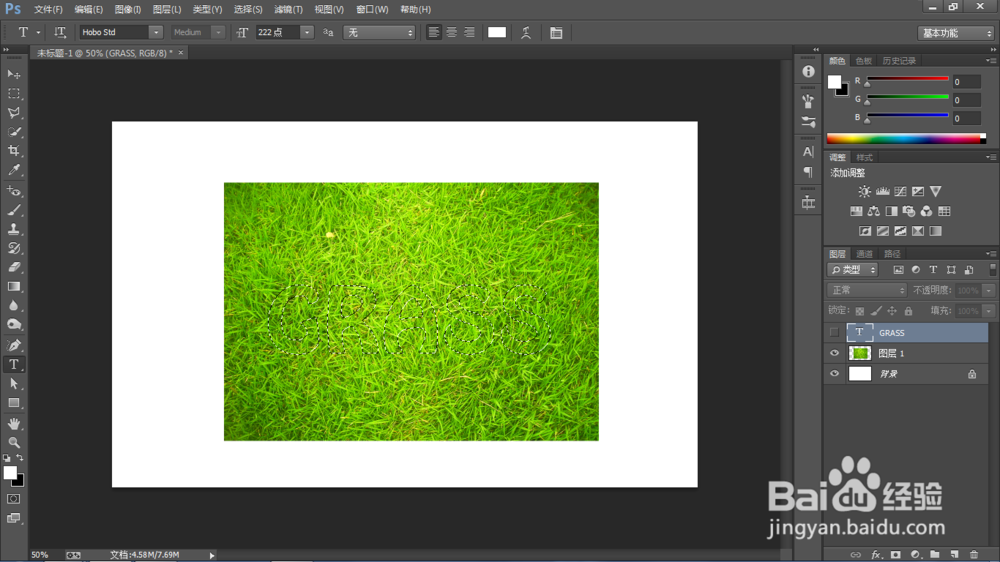Viewport: 1000px width, 562px height.
Task: Open the layer filter 类型 dropdown
Action: pyautogui.click(x=853, y=270)
